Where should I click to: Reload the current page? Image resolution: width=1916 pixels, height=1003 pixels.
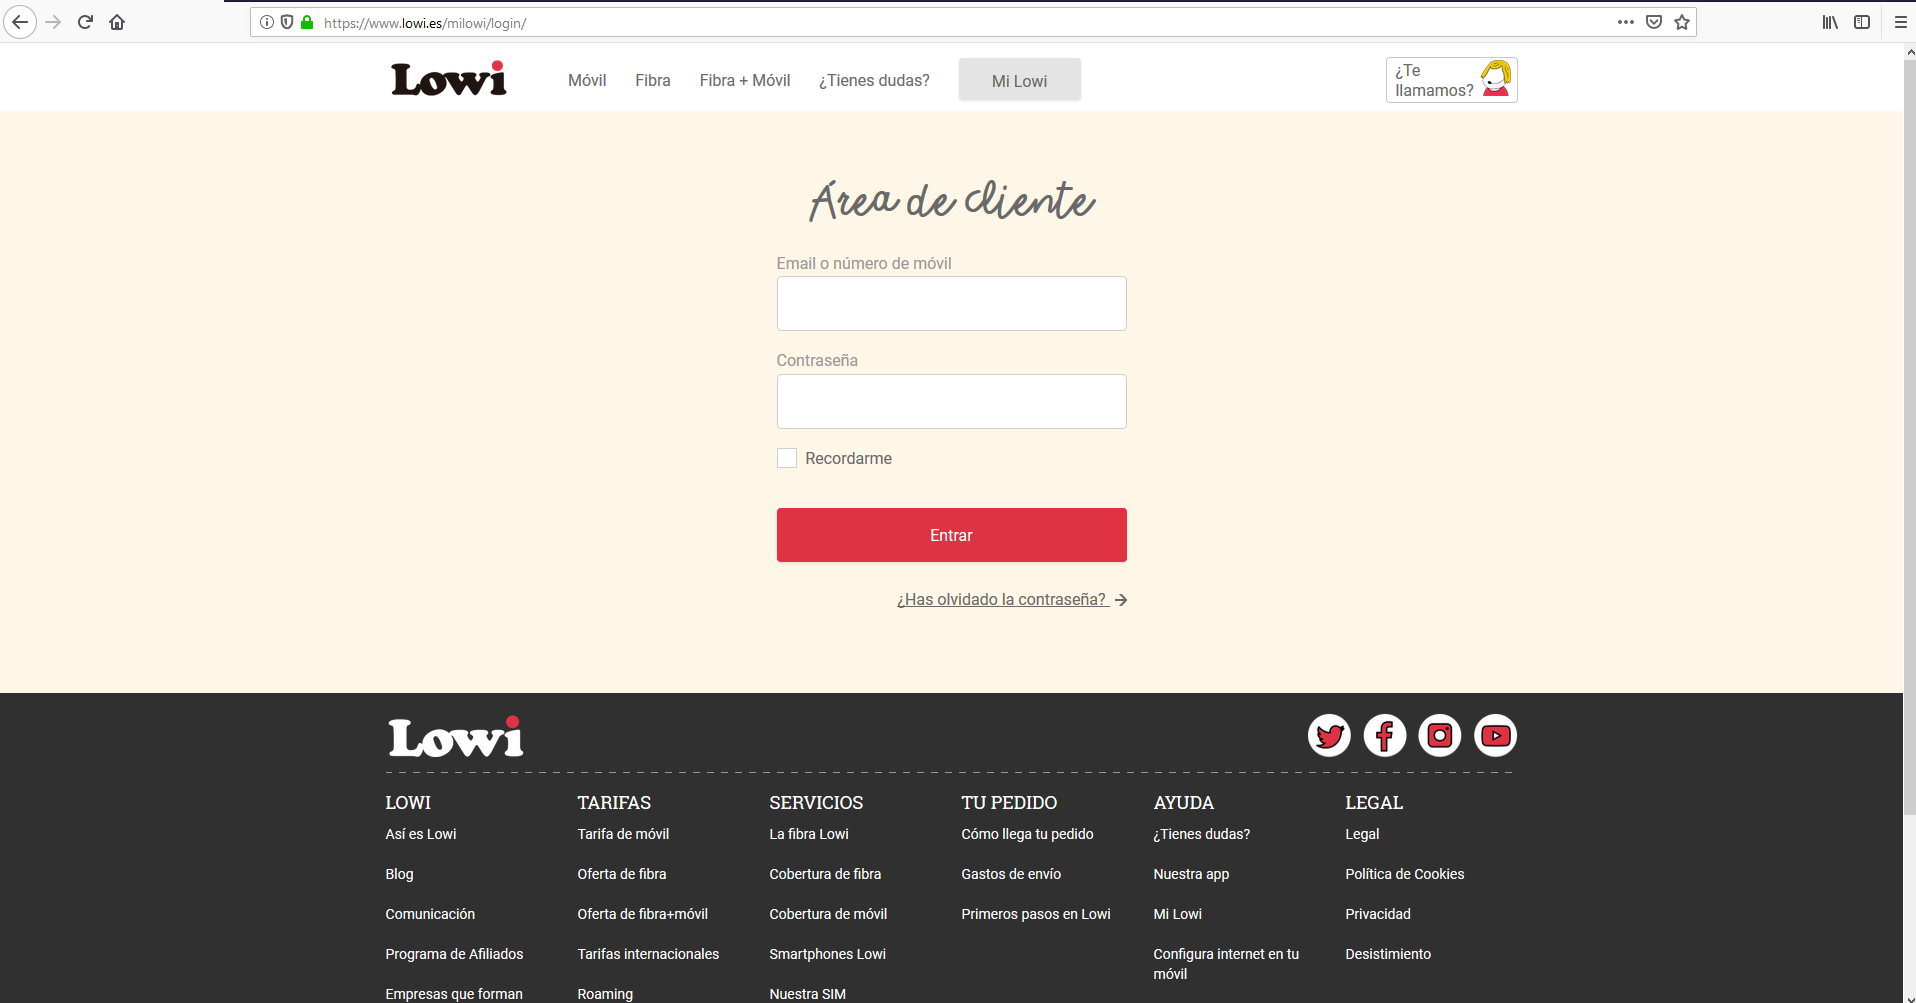coord(85,21)
